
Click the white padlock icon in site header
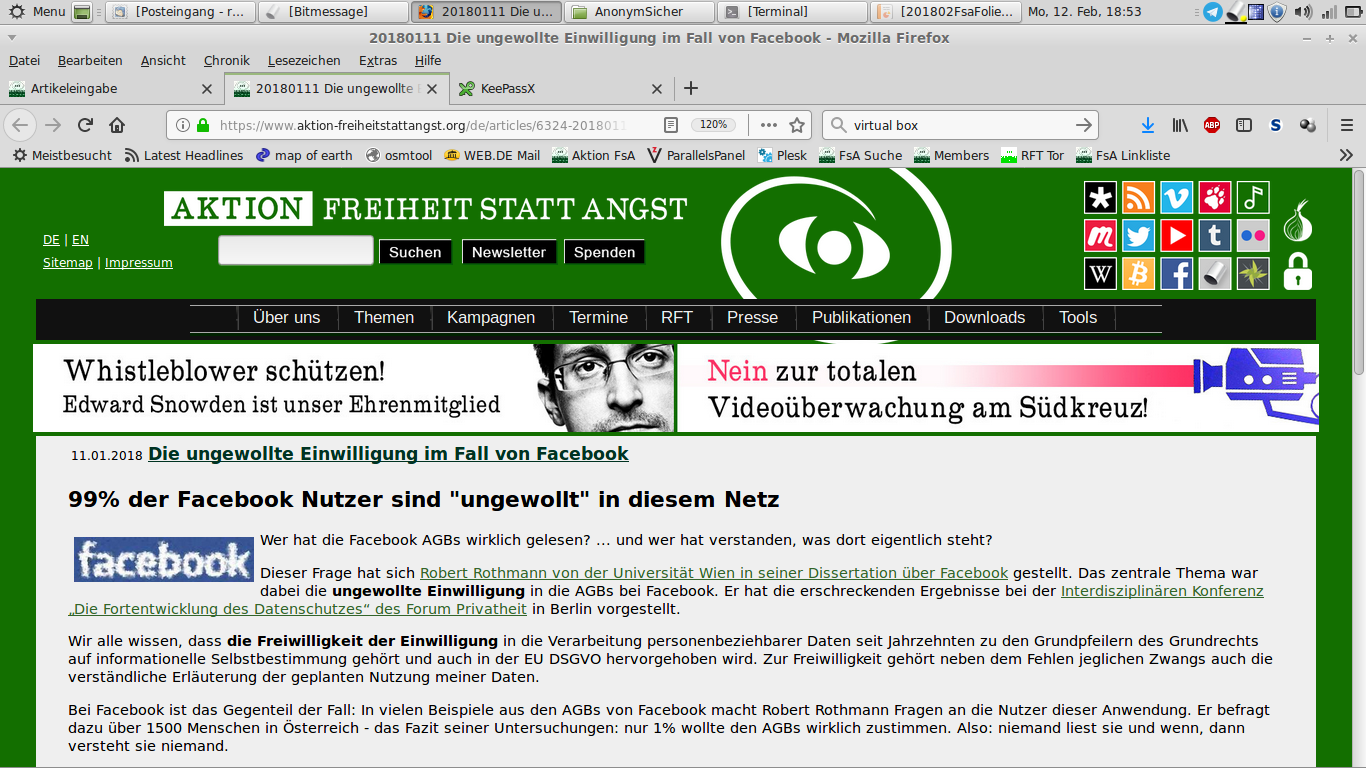click(1298, 271)
